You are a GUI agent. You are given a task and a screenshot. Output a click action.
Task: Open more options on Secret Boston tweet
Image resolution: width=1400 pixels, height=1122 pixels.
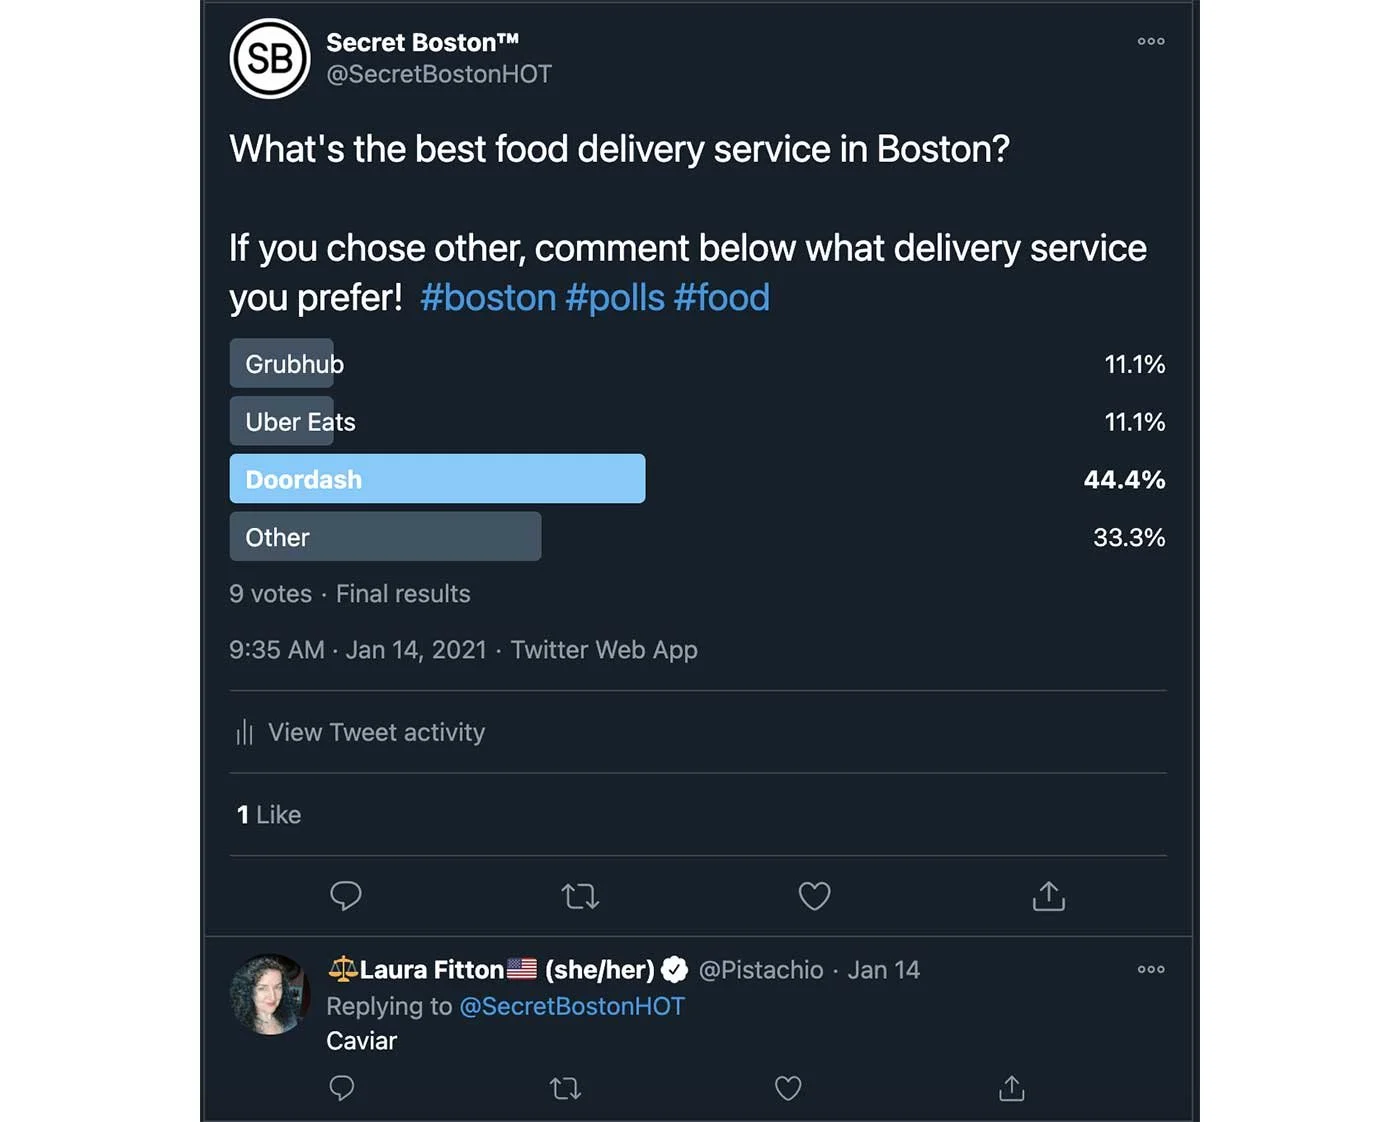pyautogui.click(x=1151, y=42)
